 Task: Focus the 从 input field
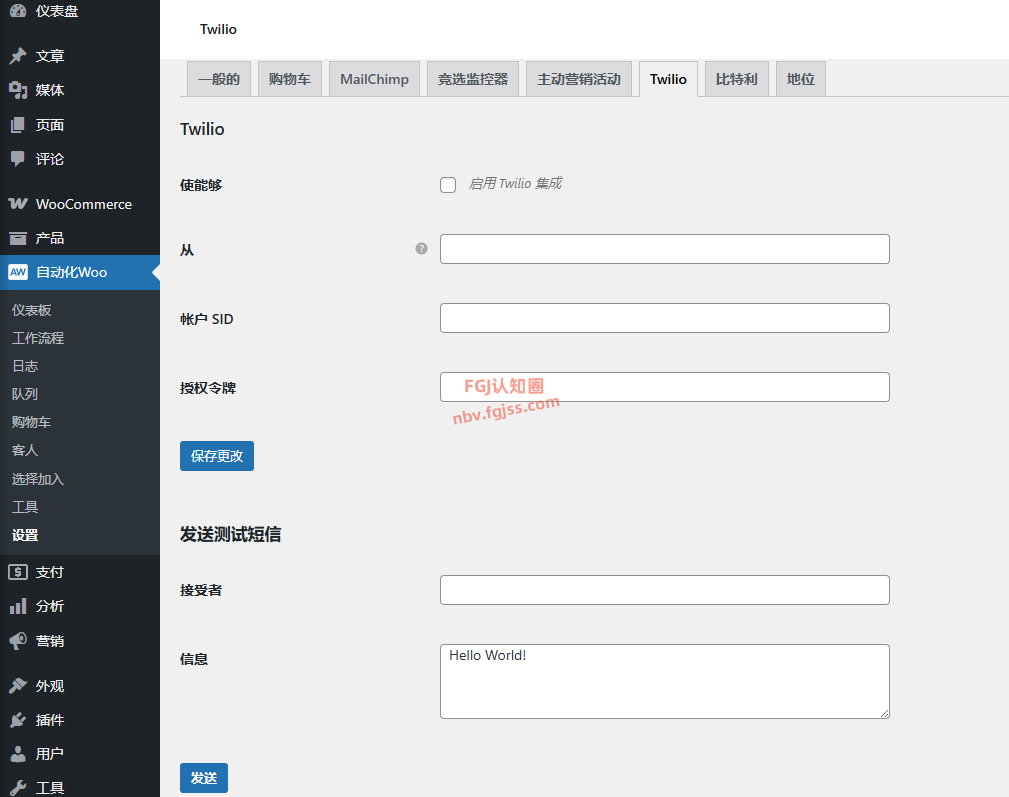point(665,249)
